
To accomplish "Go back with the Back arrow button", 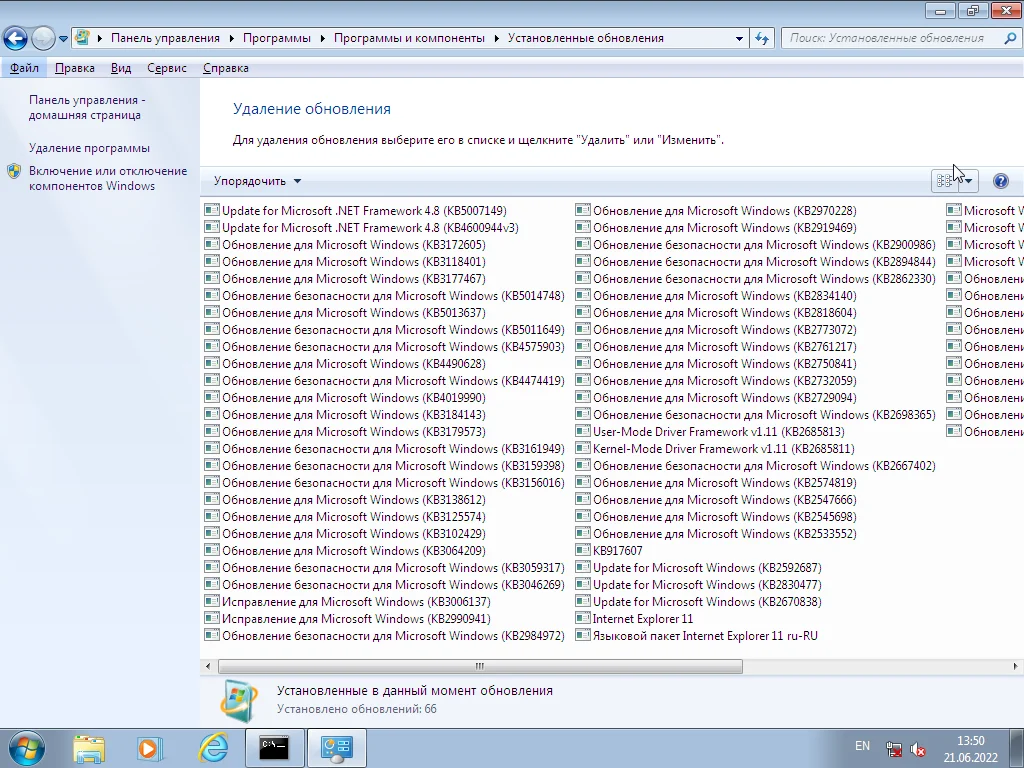I will click(x=16, y=39).
